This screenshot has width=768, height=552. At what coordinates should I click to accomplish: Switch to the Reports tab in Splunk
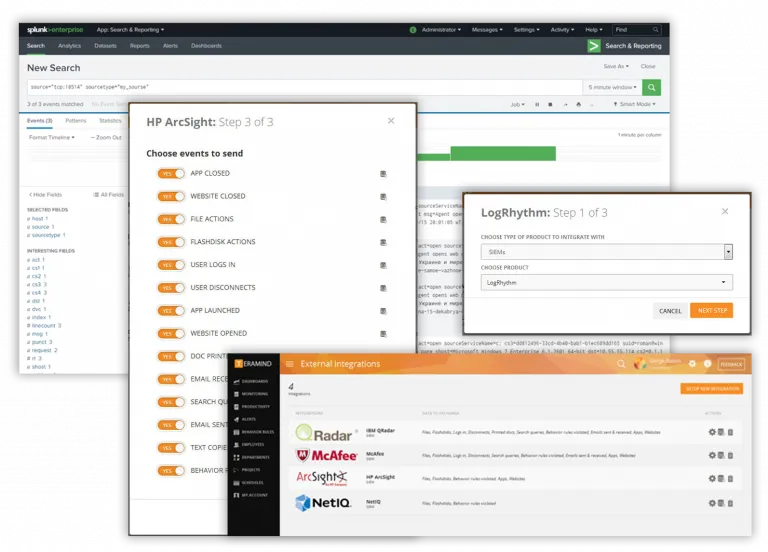click(x=140, y=46)
